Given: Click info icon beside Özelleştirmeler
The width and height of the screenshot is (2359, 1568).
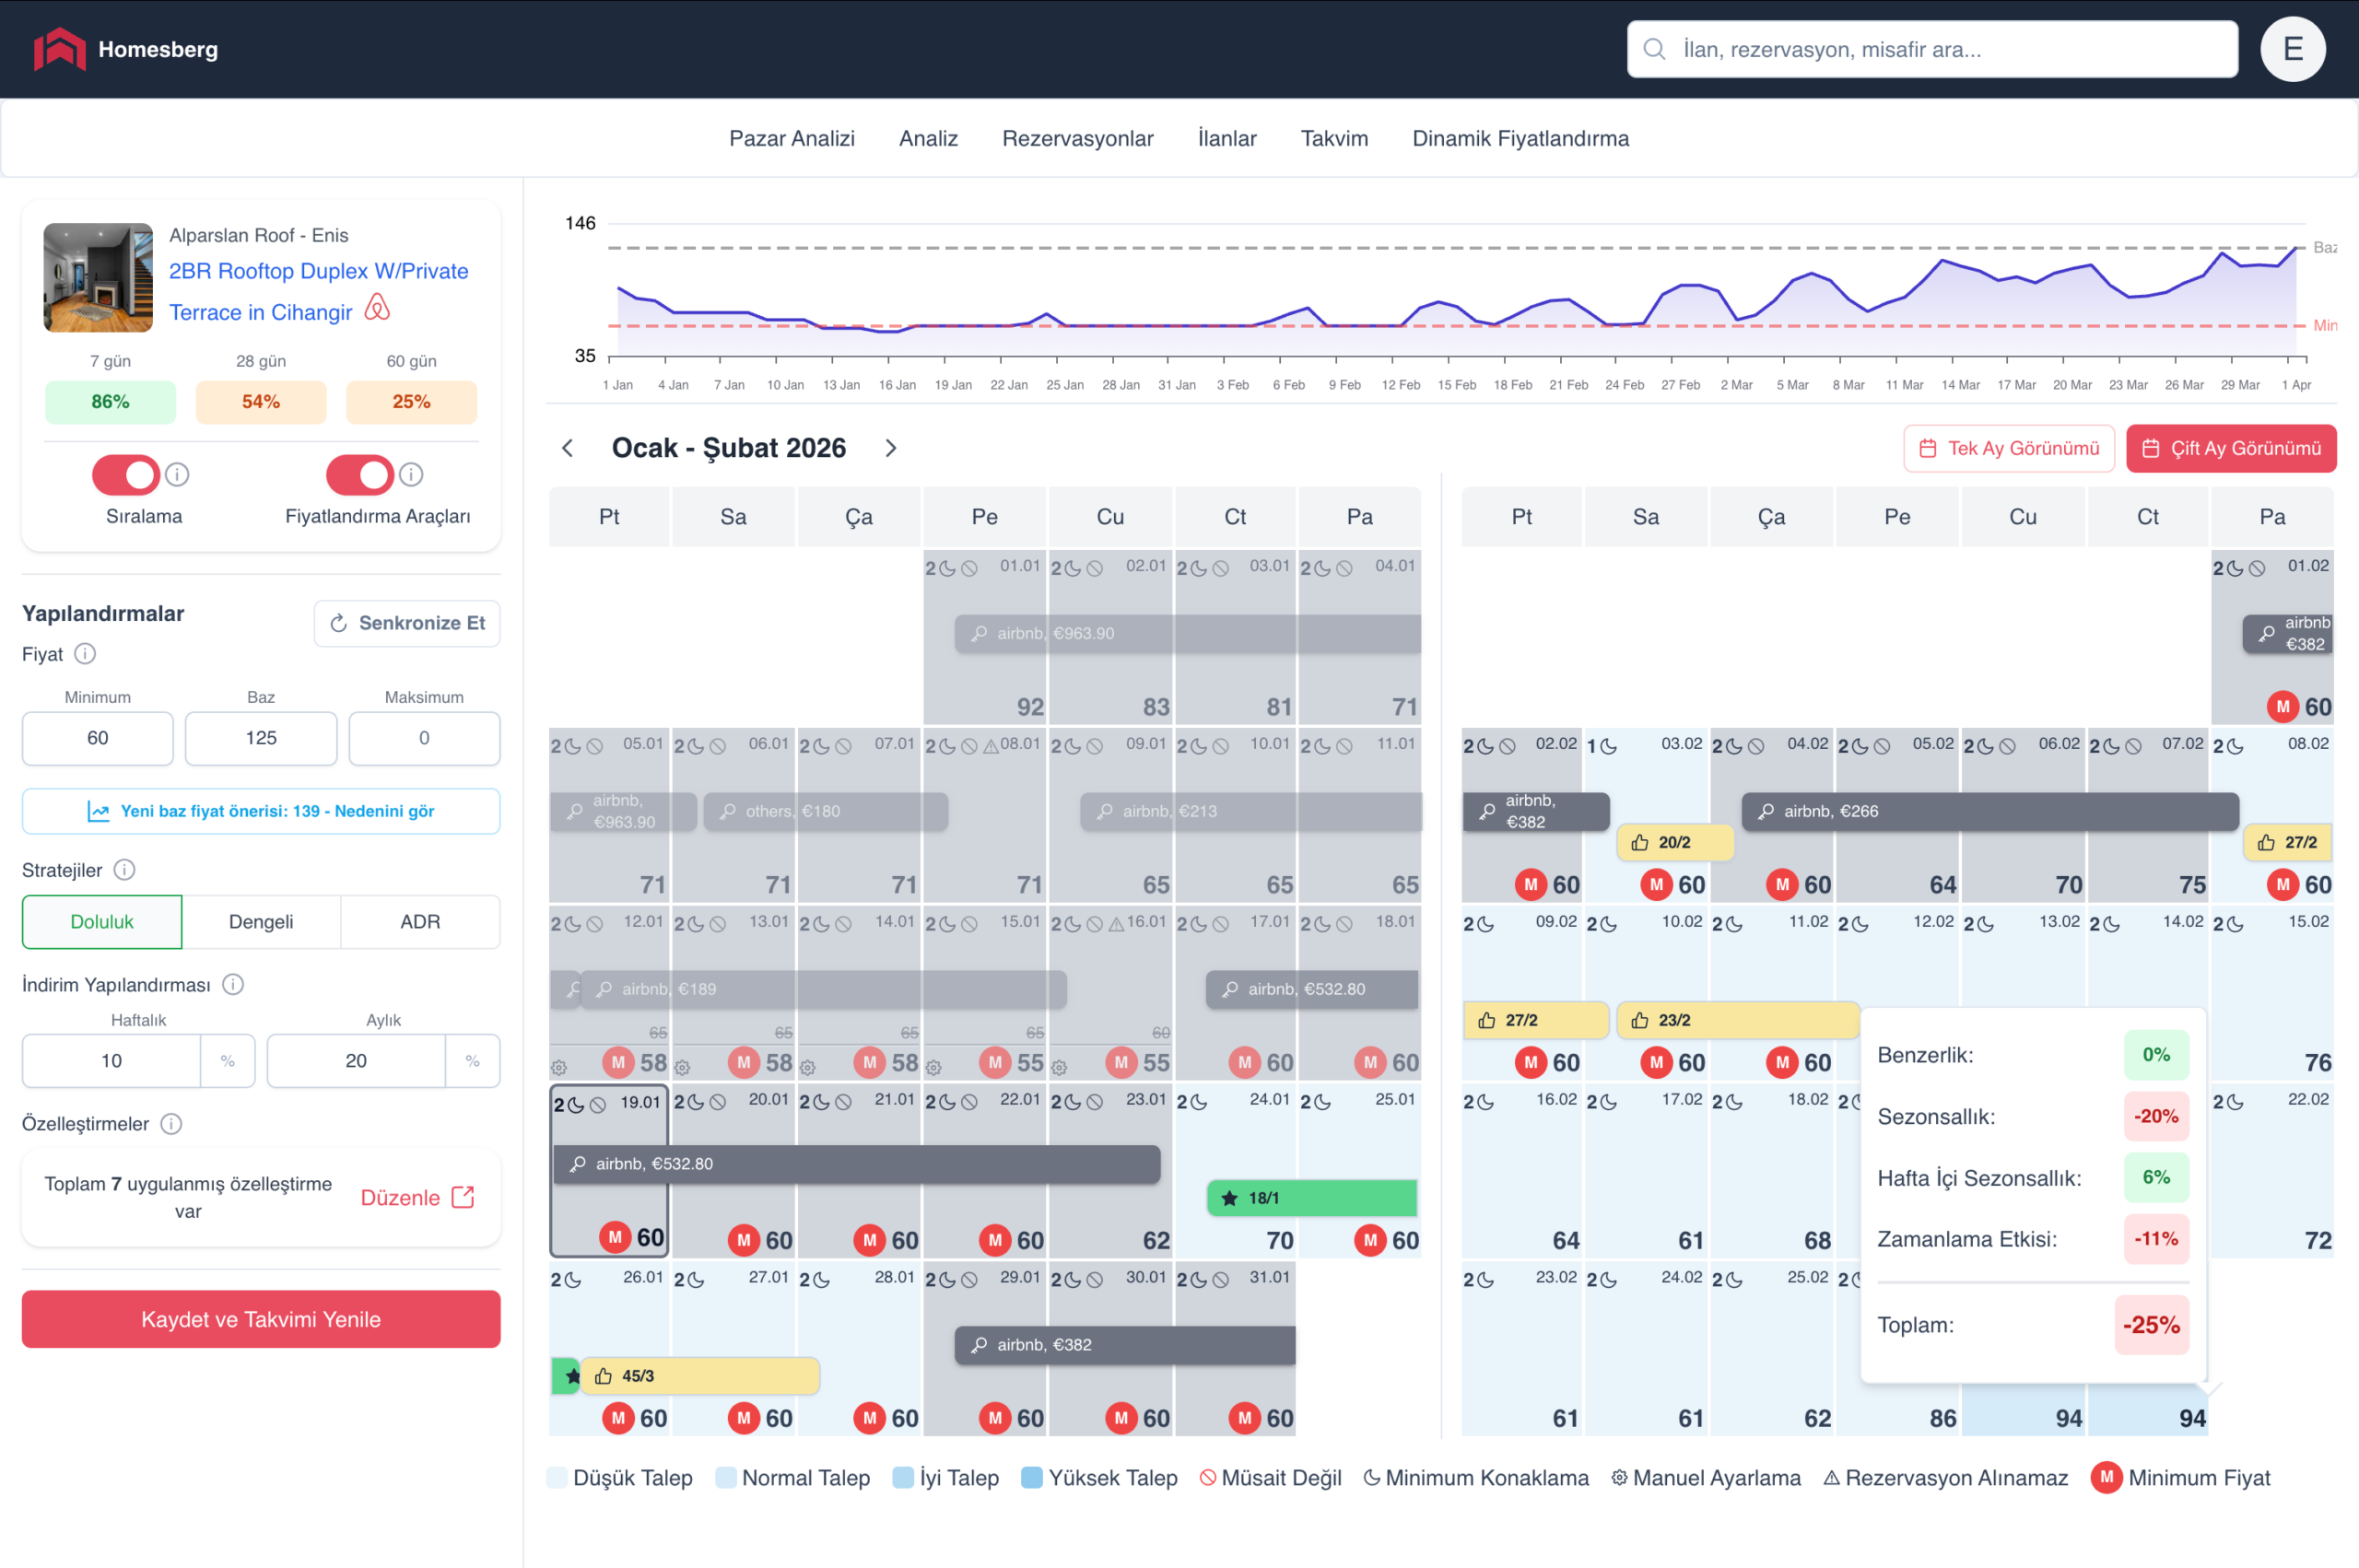Looking at the screenshot, I should coord(171,1124).
